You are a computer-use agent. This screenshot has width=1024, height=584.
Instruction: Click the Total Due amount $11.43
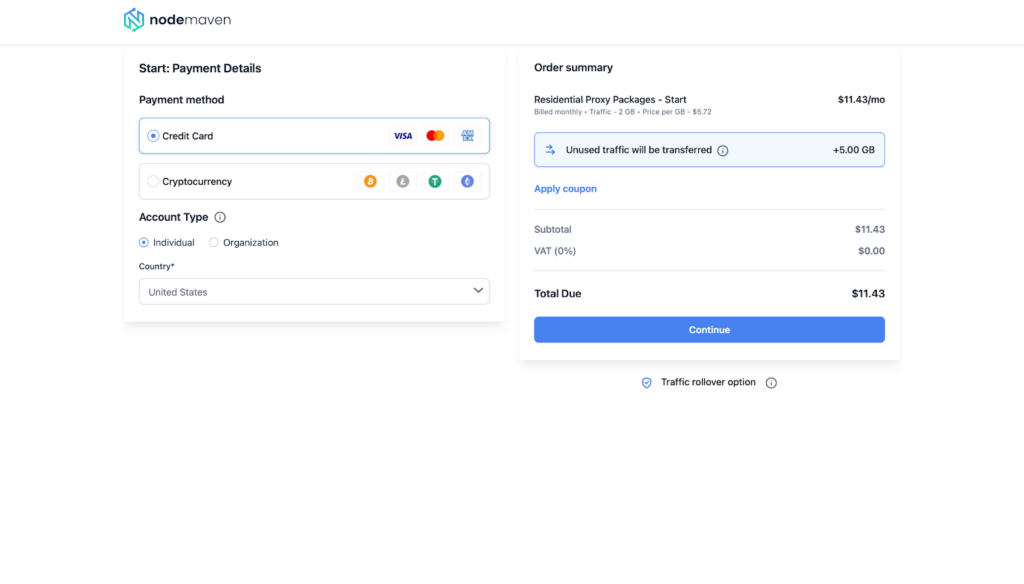[868, 294]
